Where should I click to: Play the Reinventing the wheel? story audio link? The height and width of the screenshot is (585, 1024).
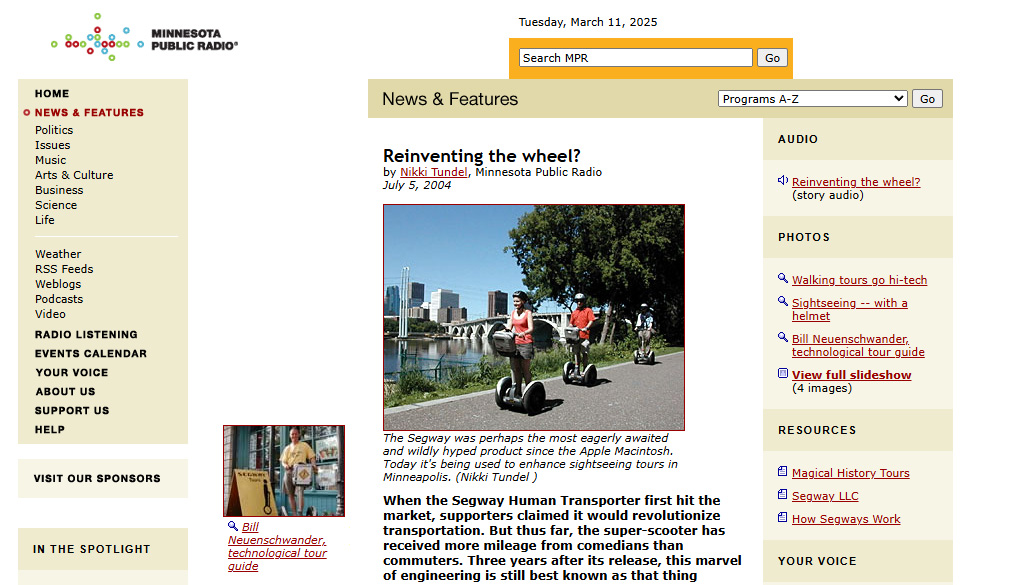coord(856,182)
